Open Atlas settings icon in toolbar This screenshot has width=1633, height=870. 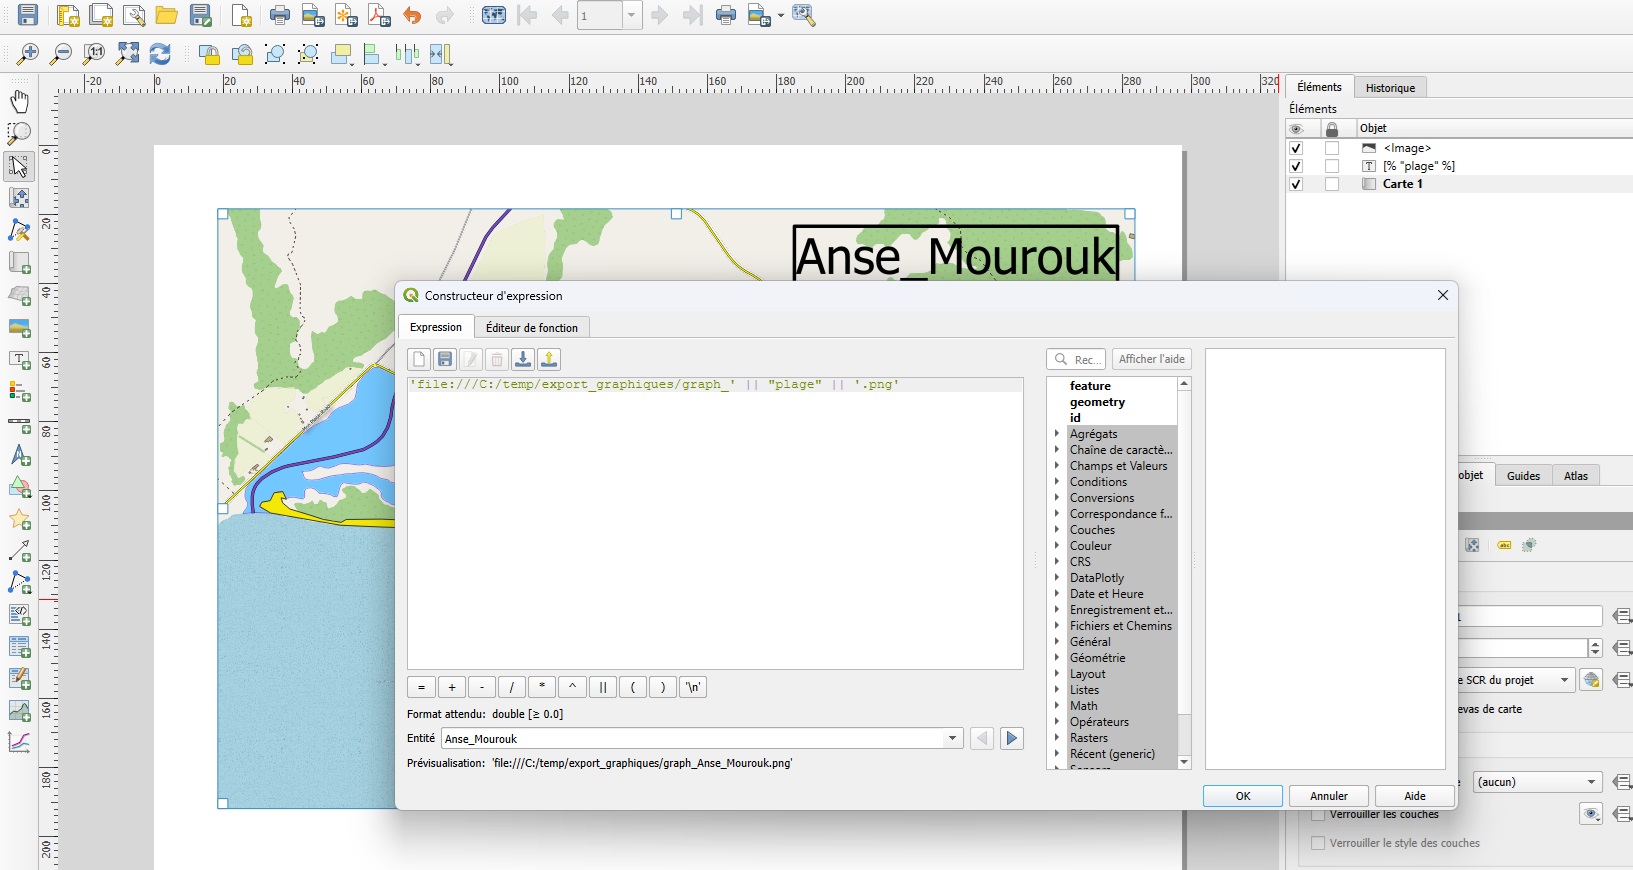[804, 15]
